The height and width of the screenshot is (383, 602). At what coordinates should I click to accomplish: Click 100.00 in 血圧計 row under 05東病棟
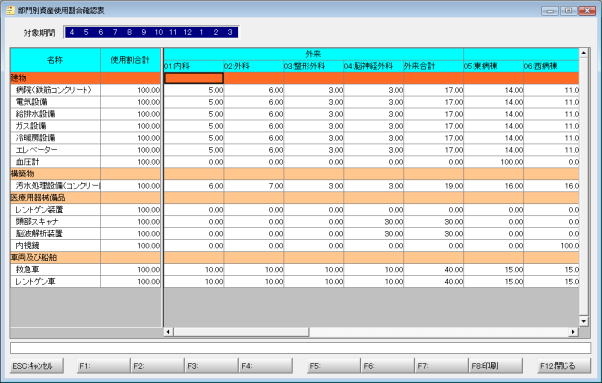click(493, 162)
